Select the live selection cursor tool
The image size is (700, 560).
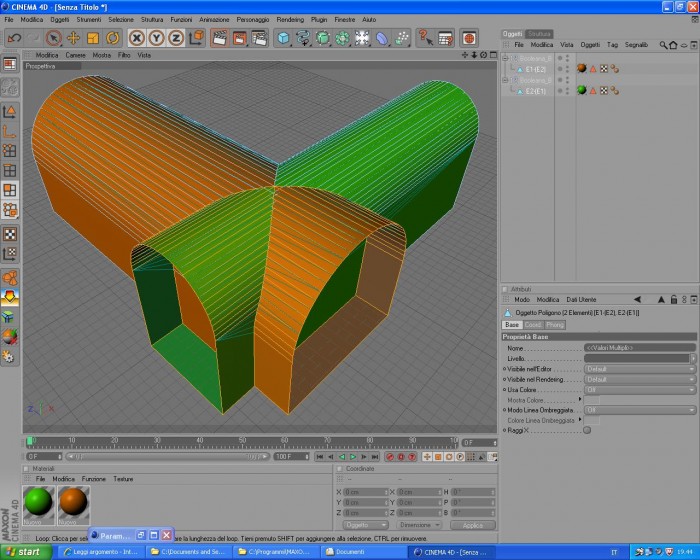click(54, 38)
